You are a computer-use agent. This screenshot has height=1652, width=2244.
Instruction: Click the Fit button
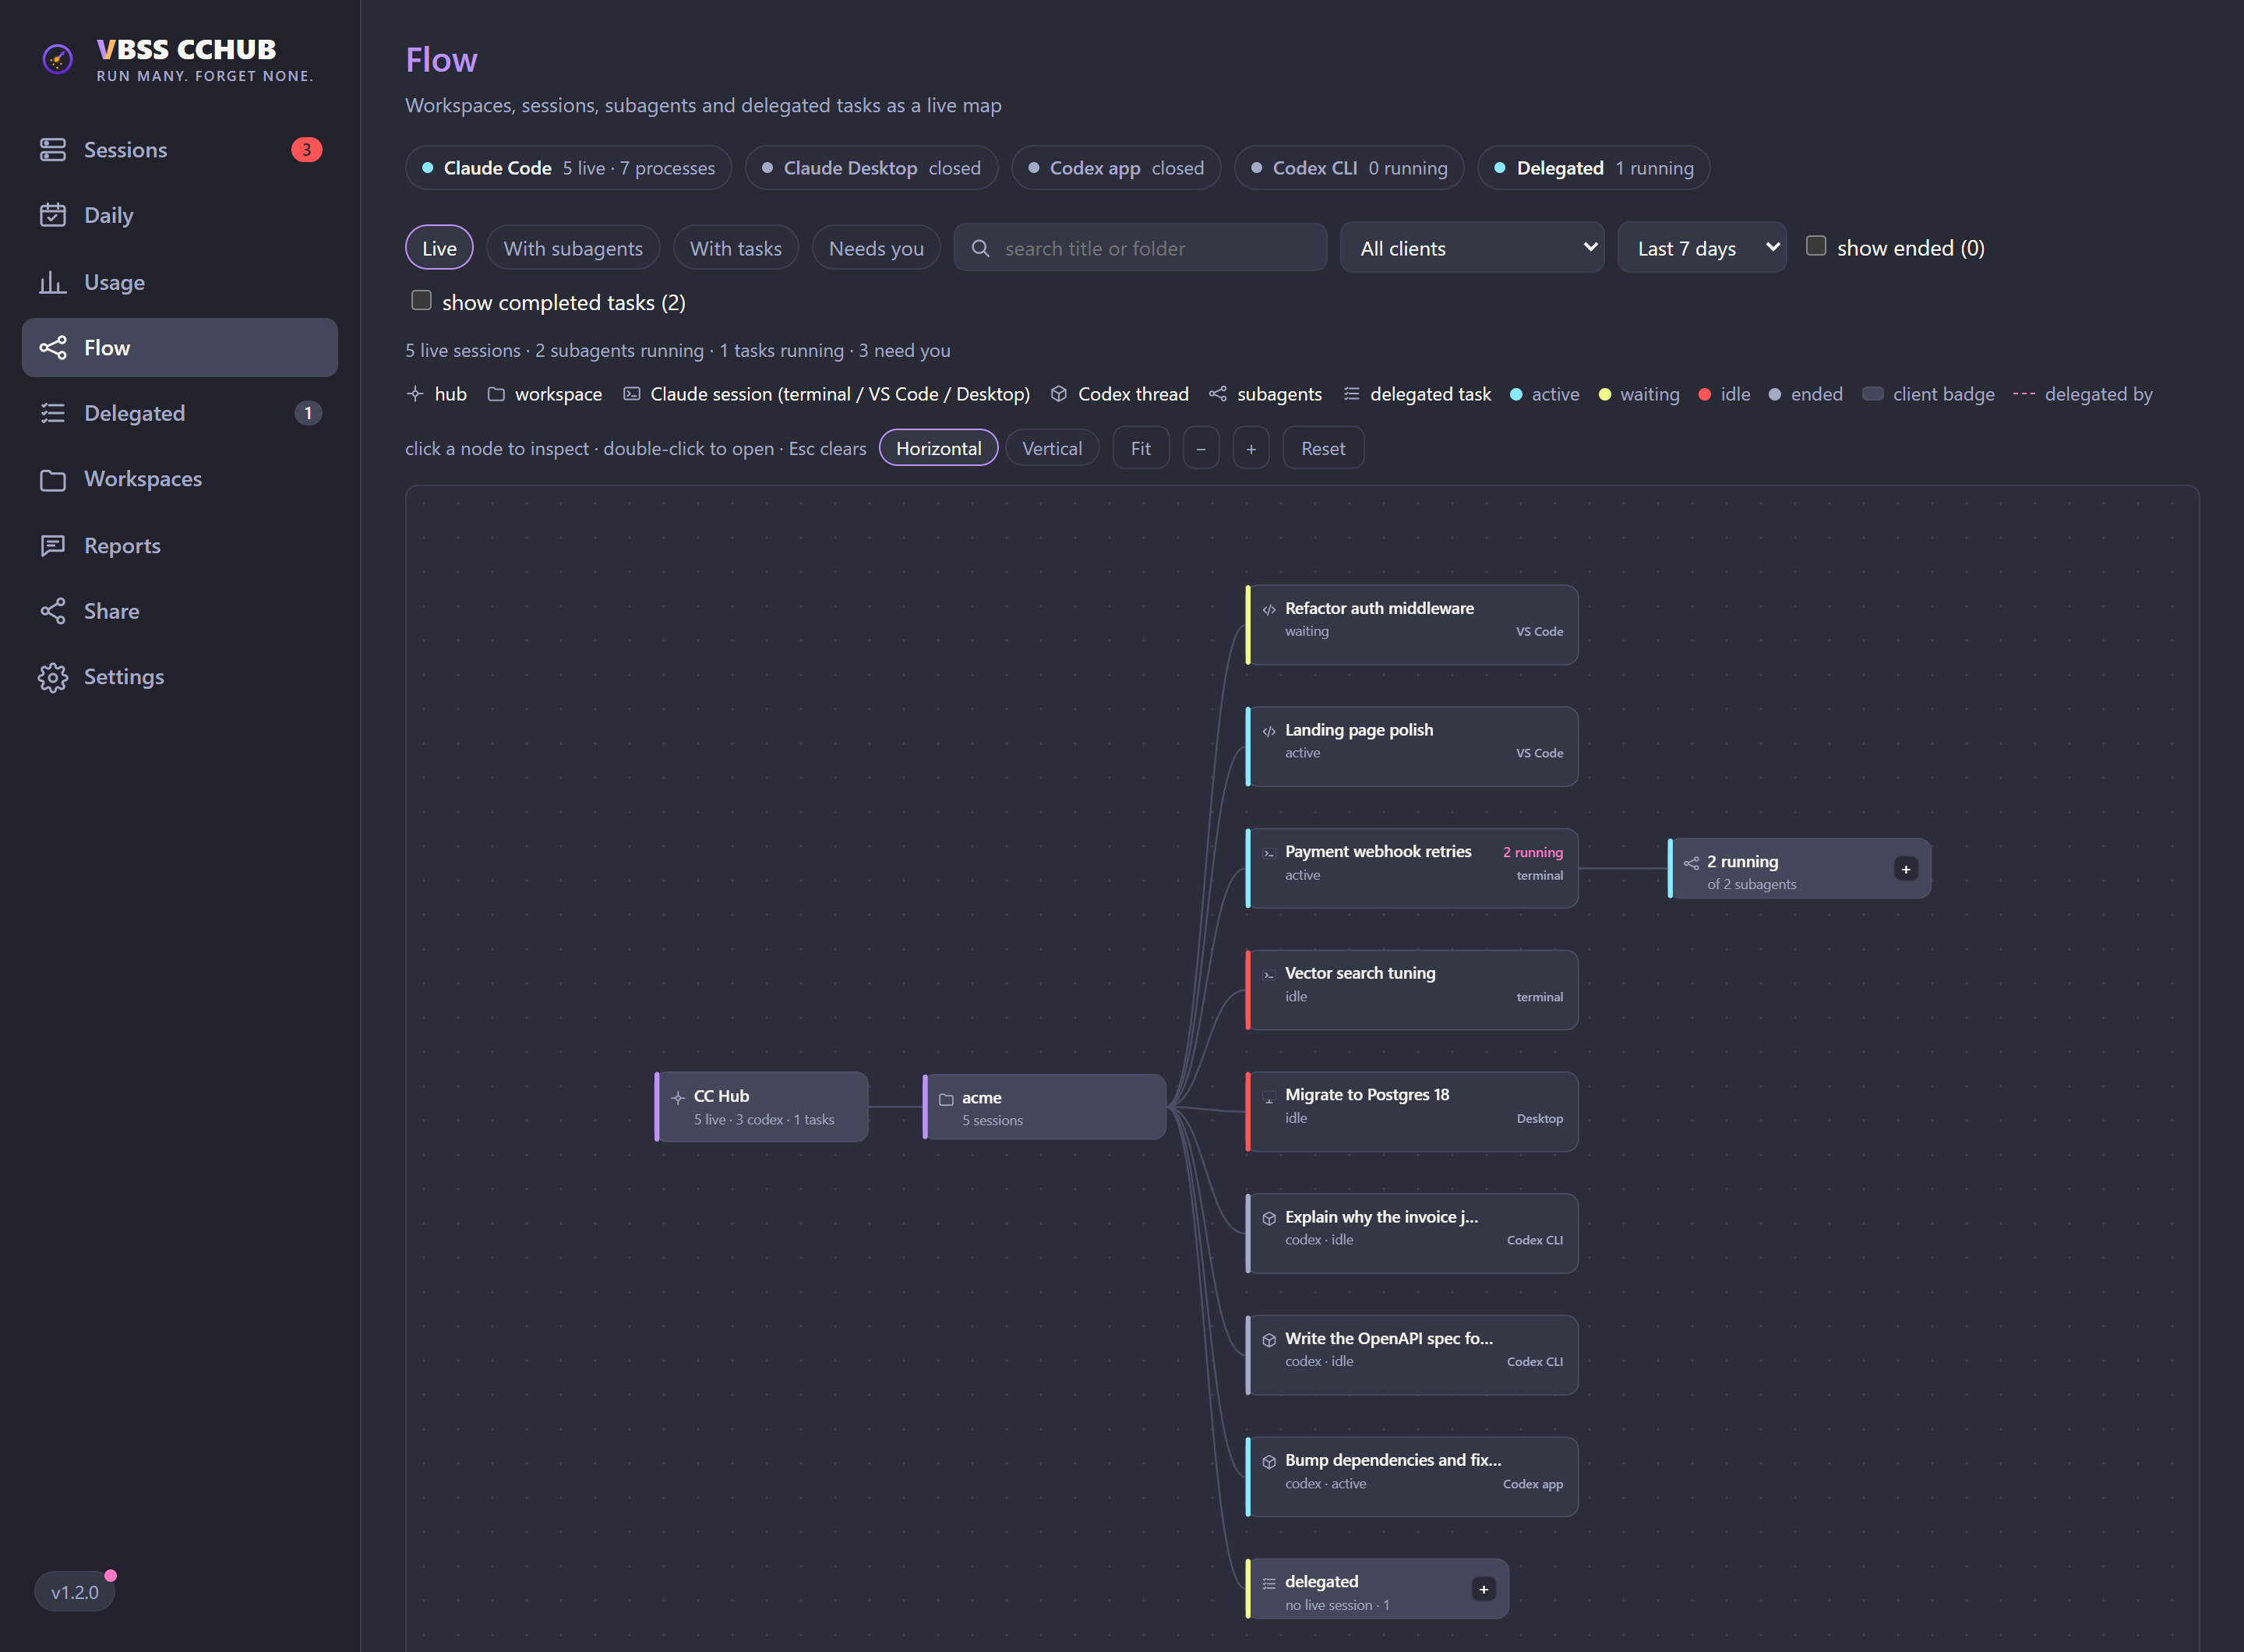(1140, 448)
